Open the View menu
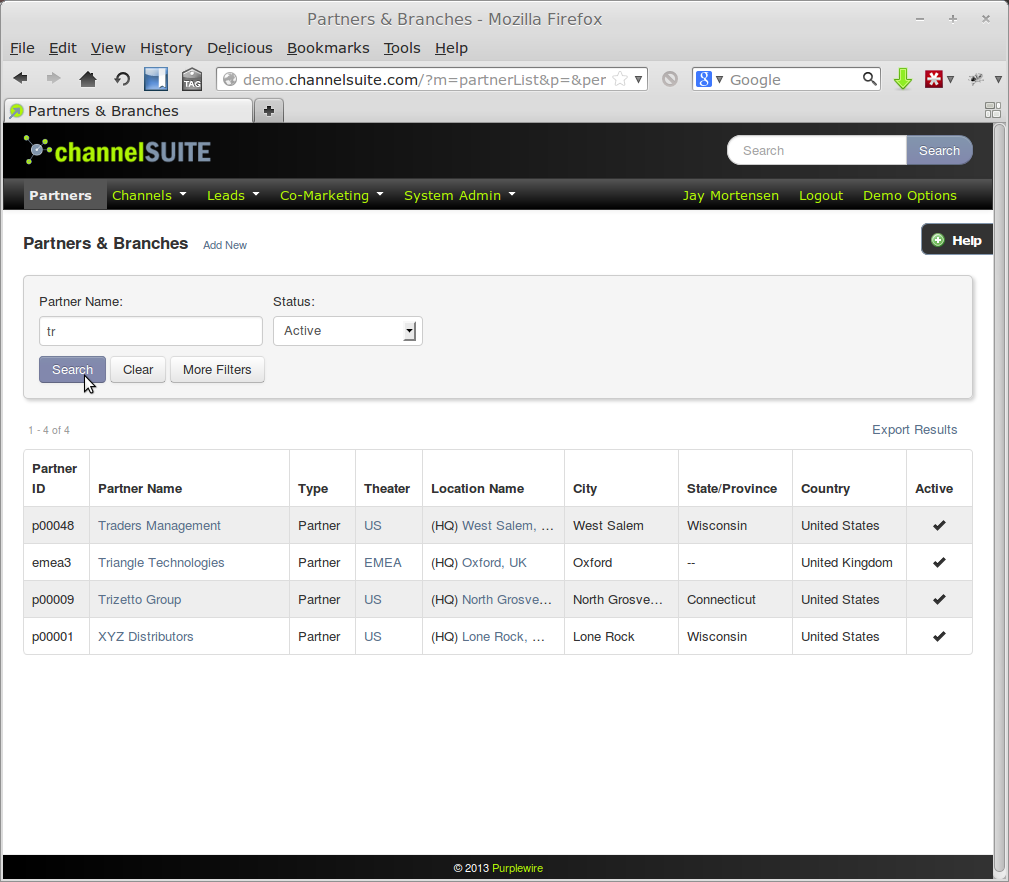This screenshot has height=882, width=1009. point(108,48)
